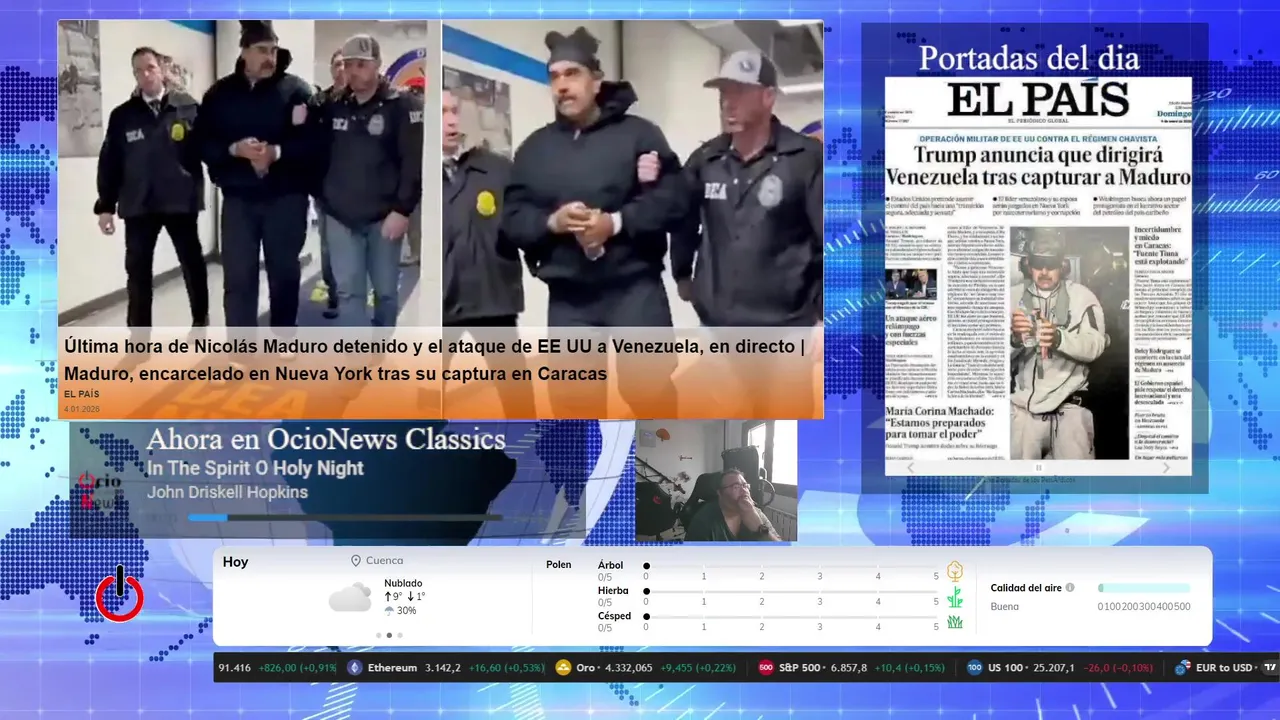The height and width of the screenshot is (720, 1280).
Task: Click the '91.416' ticker price at left
Action: click(x=233, y=668)
